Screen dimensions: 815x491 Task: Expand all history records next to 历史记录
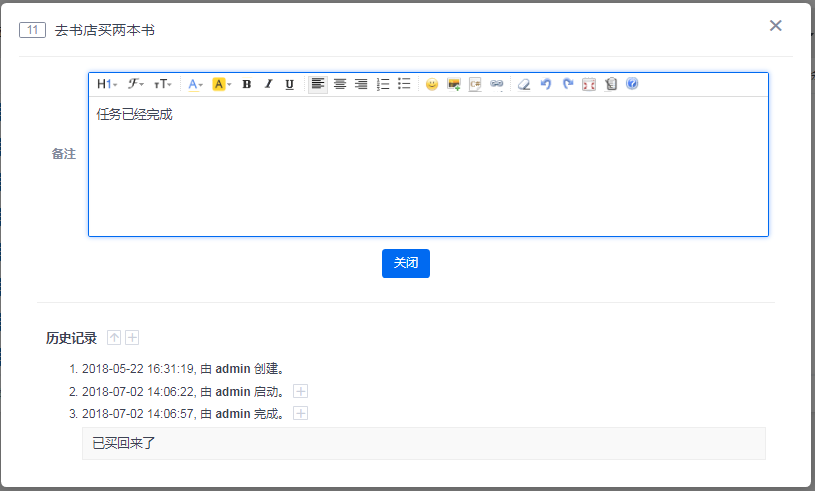click(x=133, y=338)
